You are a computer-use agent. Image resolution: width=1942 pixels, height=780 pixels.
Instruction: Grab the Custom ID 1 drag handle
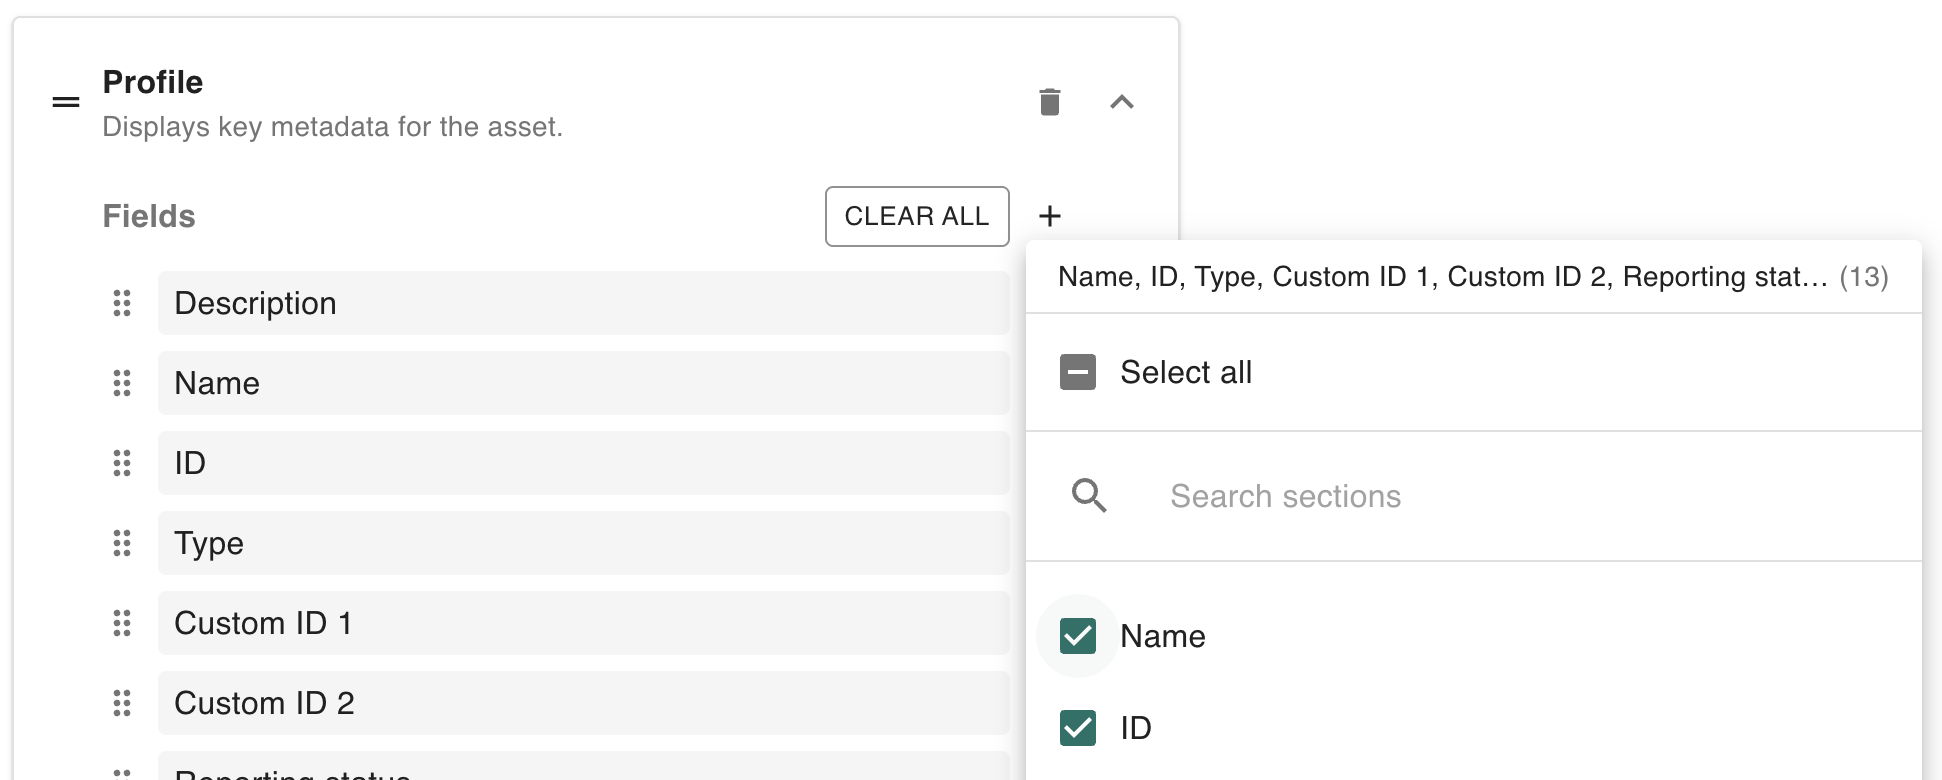pyautogui.click(x=122, y=623)
